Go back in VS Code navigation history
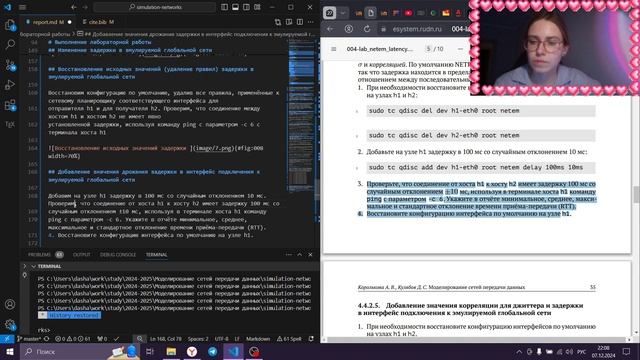640x360 pixels. point(73,7)
